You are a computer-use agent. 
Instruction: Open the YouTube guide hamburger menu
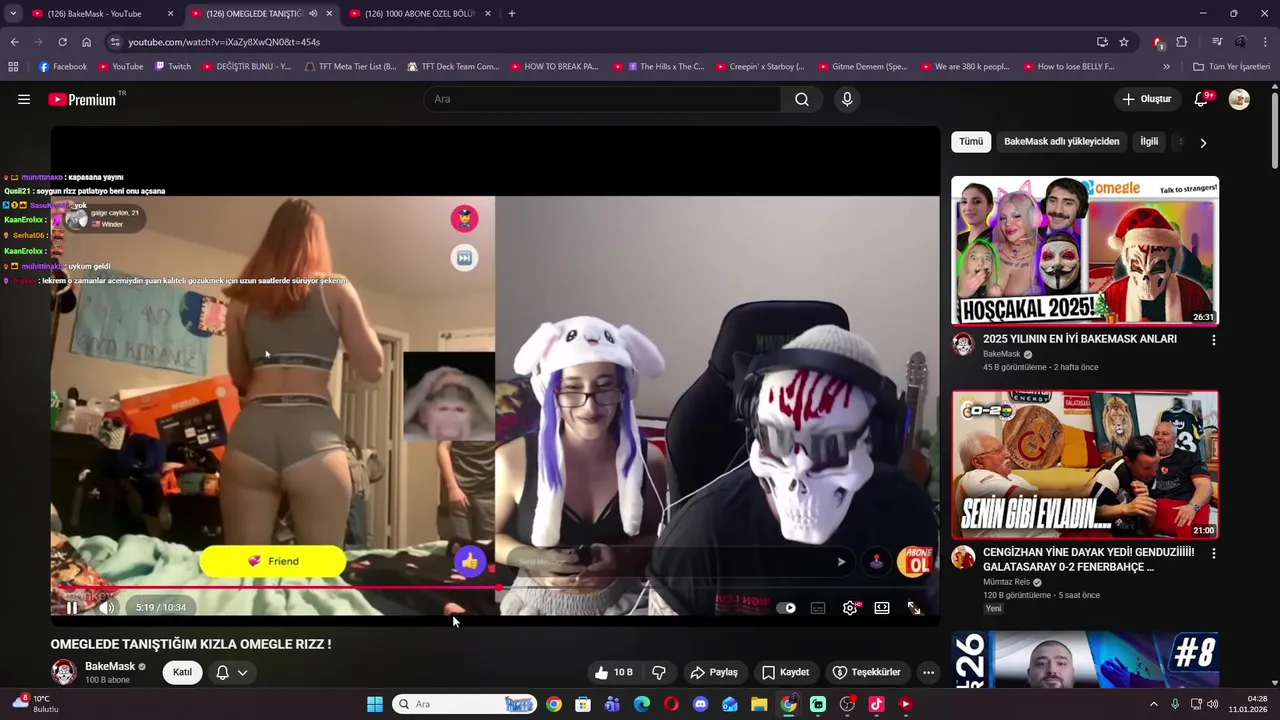(24, 99)
